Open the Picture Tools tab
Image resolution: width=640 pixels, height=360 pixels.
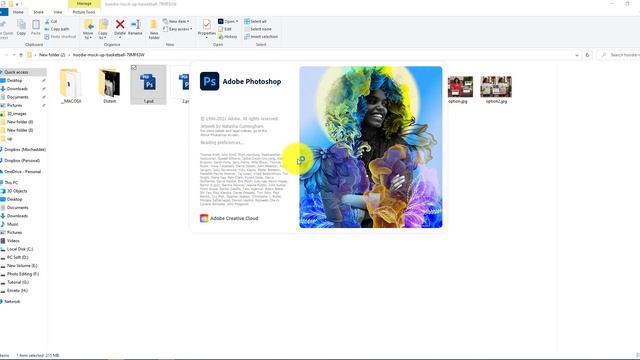click(x=84, y=12)
